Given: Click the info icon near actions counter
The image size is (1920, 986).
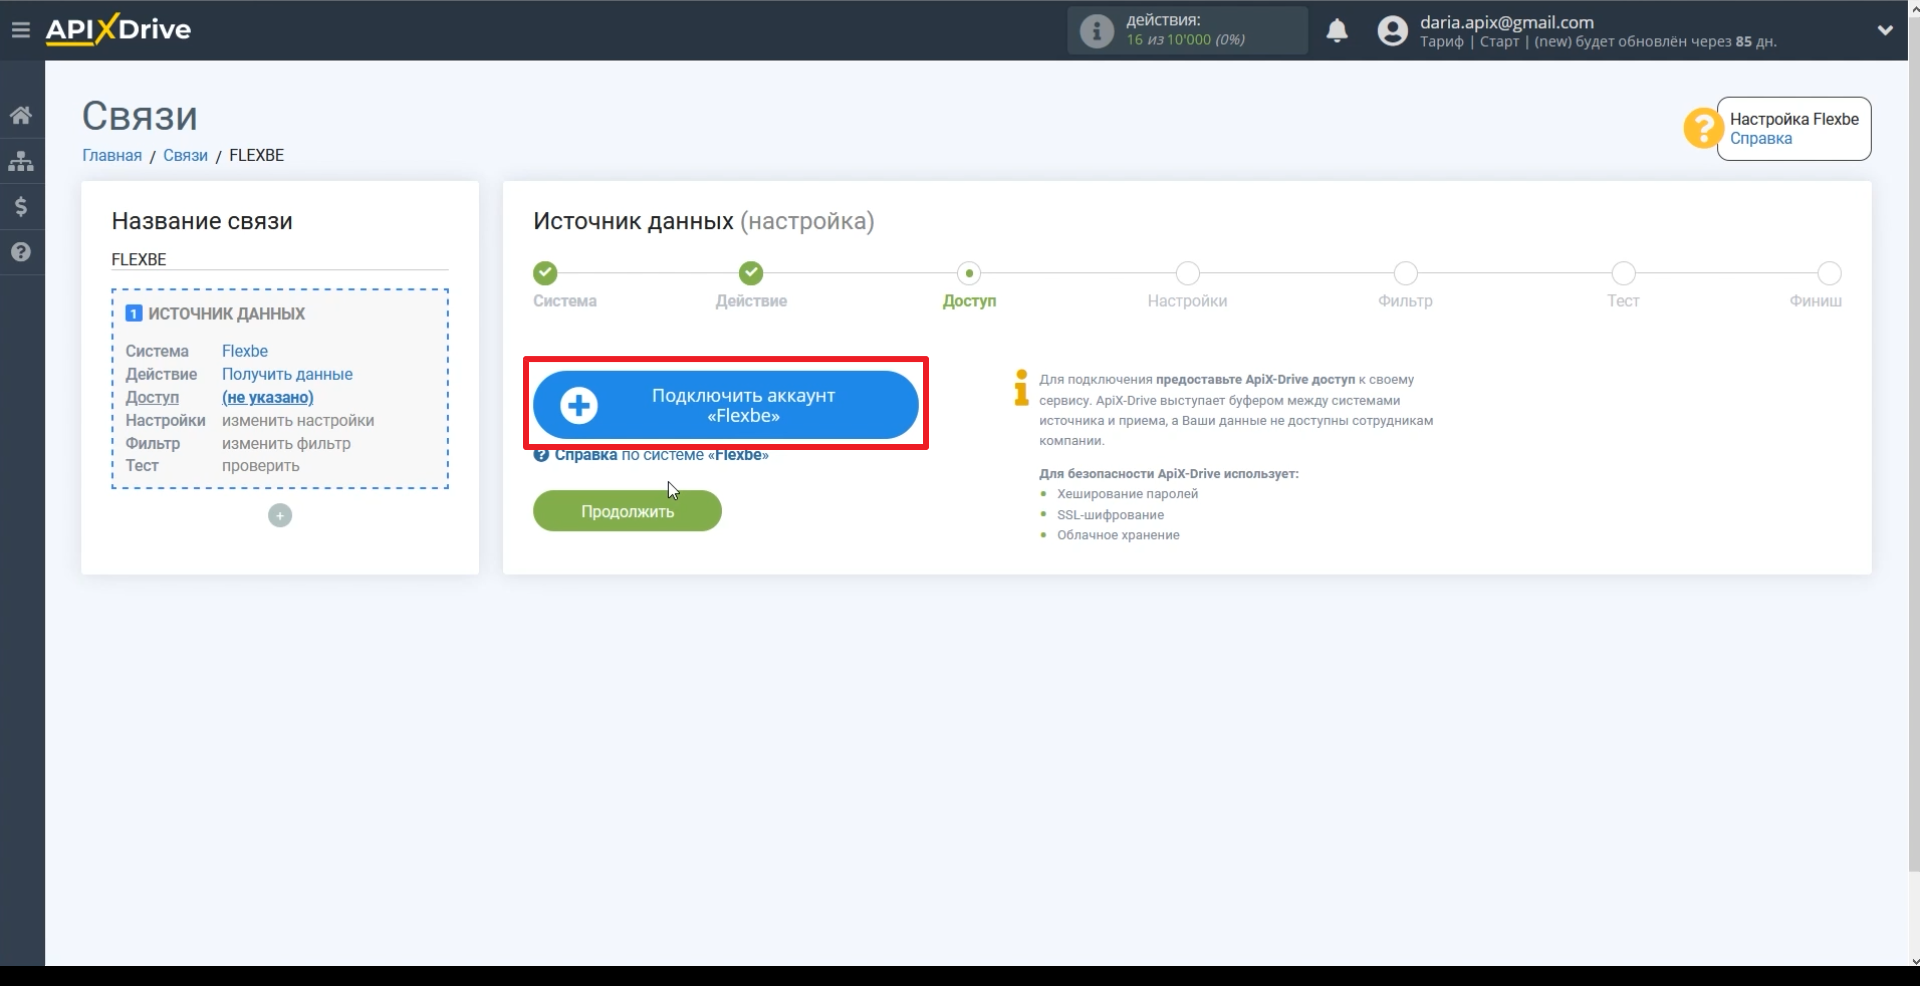Looking at the screenshot, I should pyautogui.click(x=1097, y=31).
